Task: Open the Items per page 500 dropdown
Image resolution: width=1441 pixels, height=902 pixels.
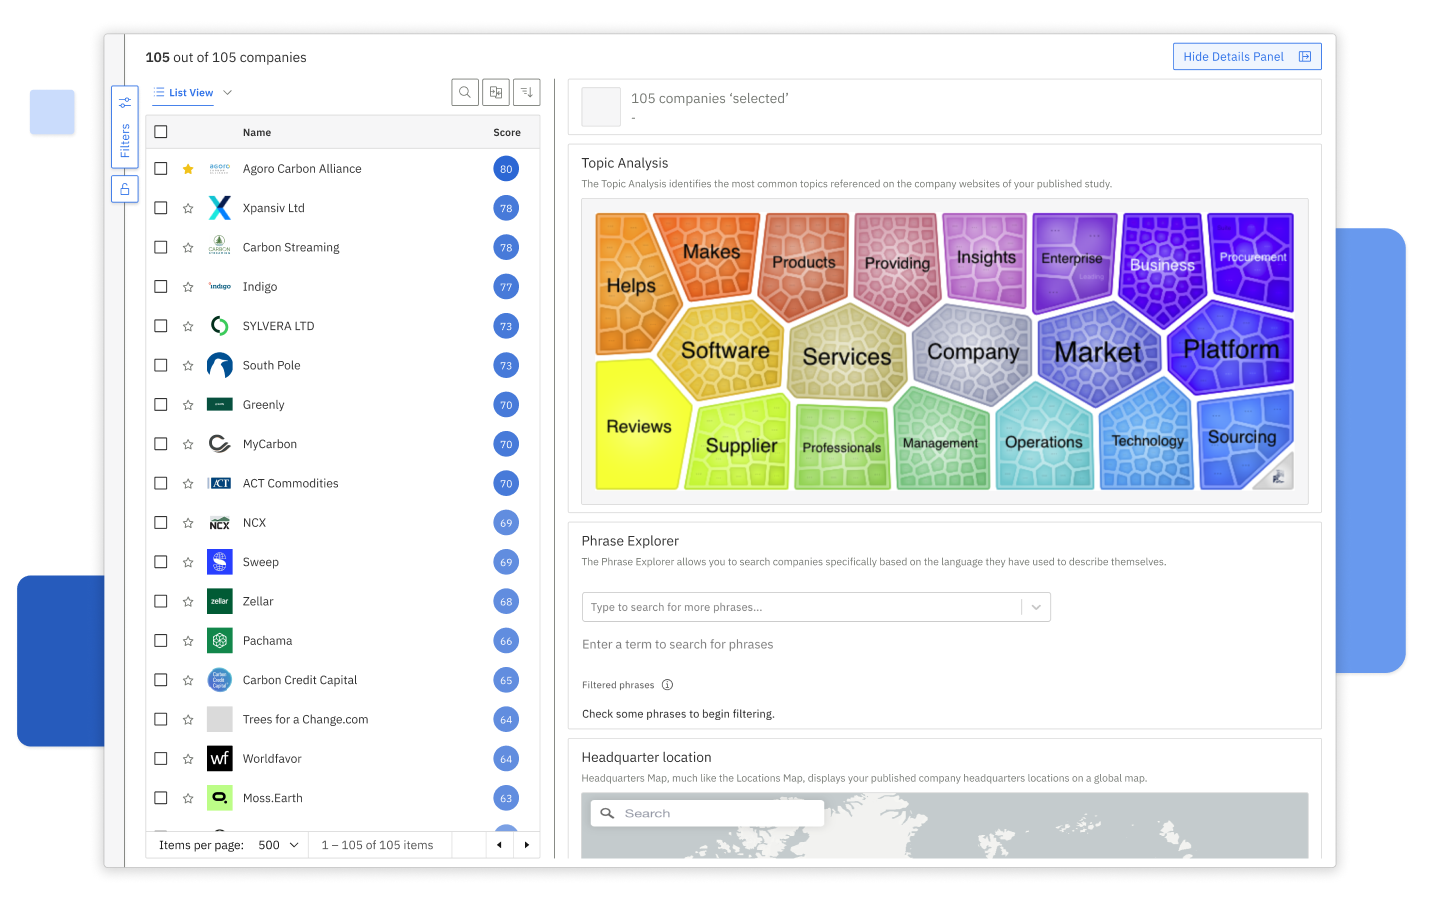Action: click(x=279, y=845)
